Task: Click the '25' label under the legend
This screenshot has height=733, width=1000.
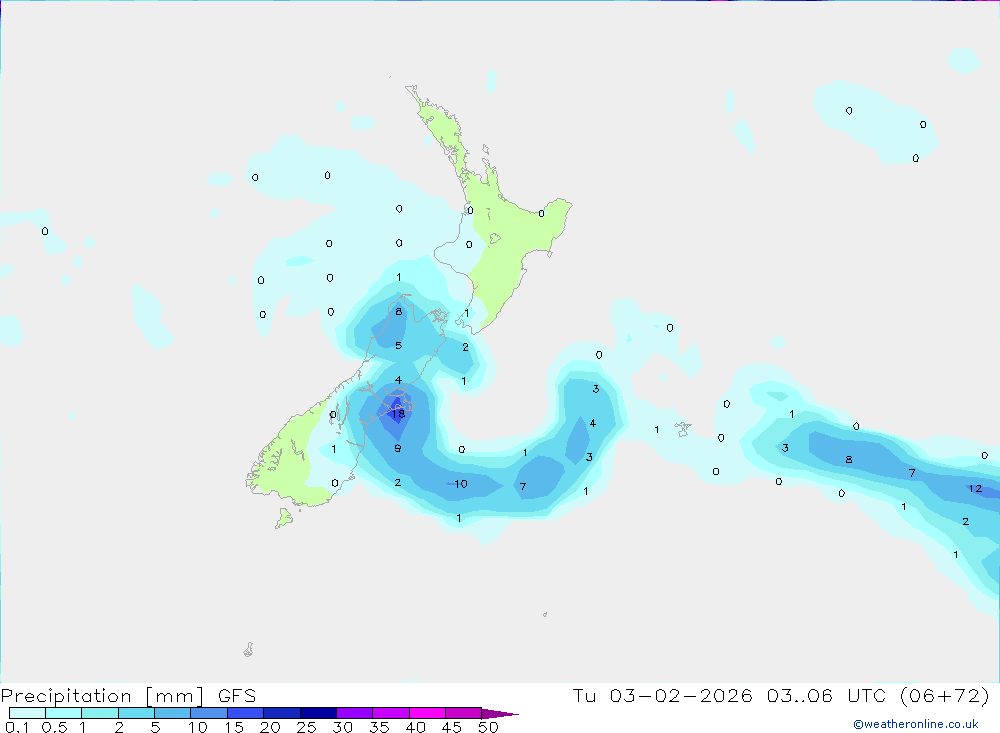Action: pyautogui.click(x=306, y=727)
